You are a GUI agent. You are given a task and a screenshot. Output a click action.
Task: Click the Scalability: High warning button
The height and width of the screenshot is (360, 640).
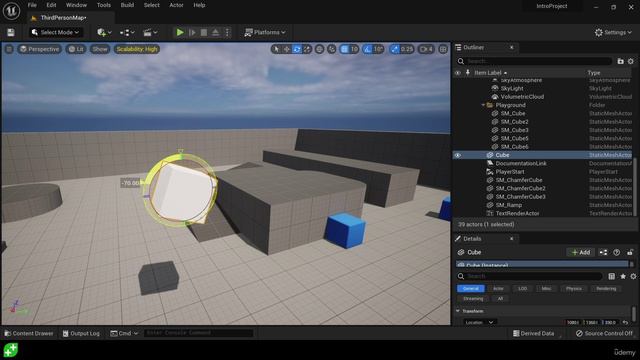pos(137,49)
